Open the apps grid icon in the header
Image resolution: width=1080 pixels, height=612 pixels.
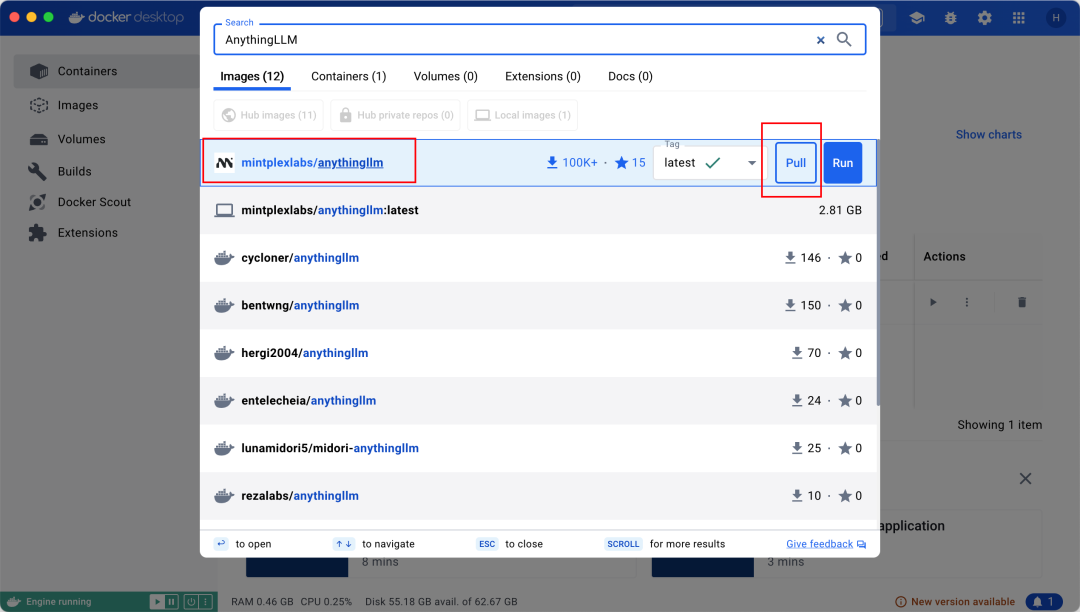1019,18
